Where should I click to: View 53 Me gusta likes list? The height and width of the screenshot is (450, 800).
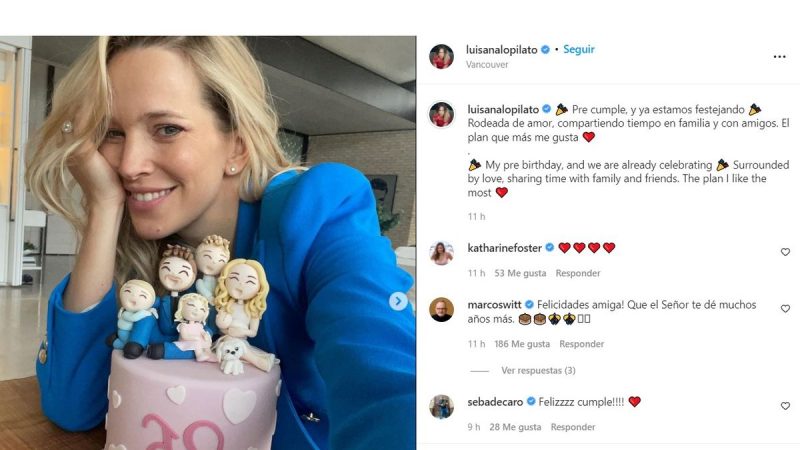520,273
